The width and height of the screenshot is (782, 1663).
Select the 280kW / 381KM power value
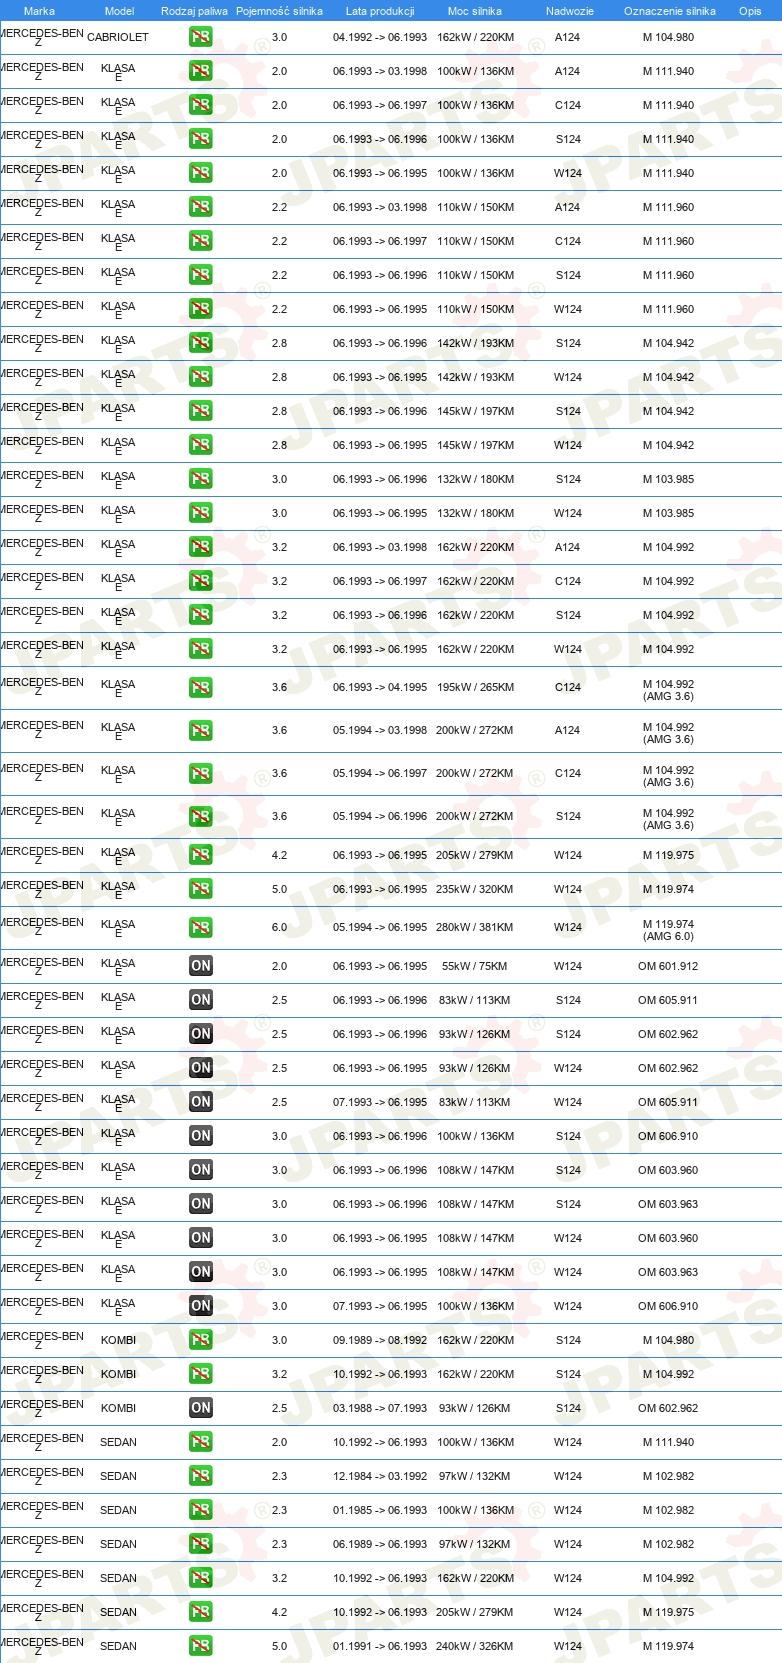point(475,928)
